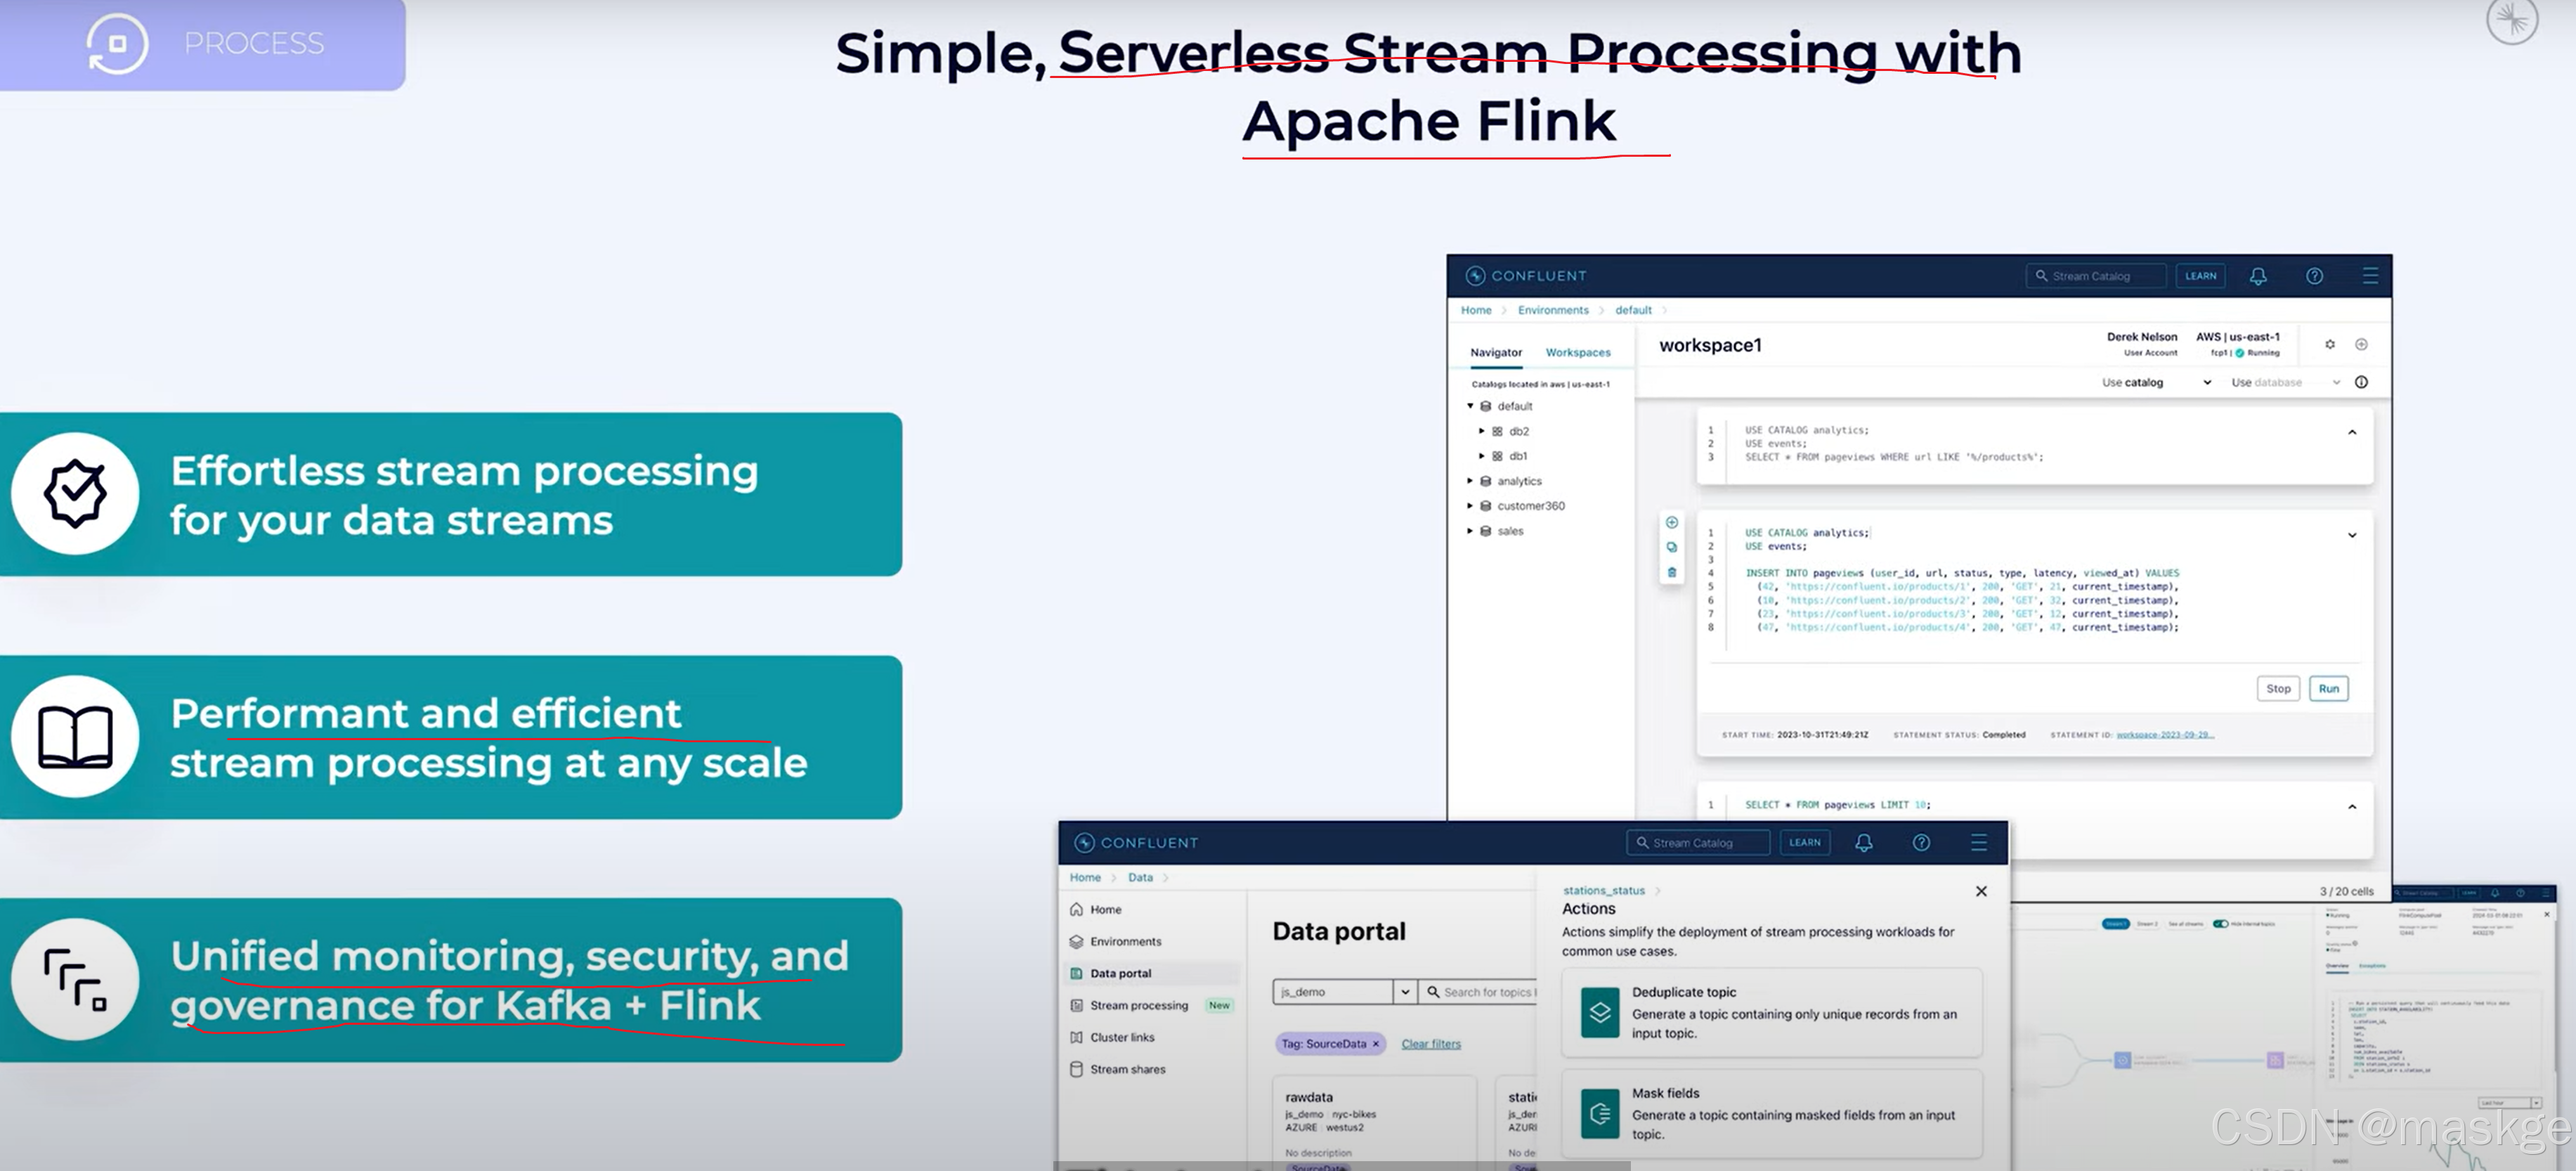Viewport: 2576px width, 1171px height.
Task: Open the workspace statement ID link
Action: coord(2165,735)
